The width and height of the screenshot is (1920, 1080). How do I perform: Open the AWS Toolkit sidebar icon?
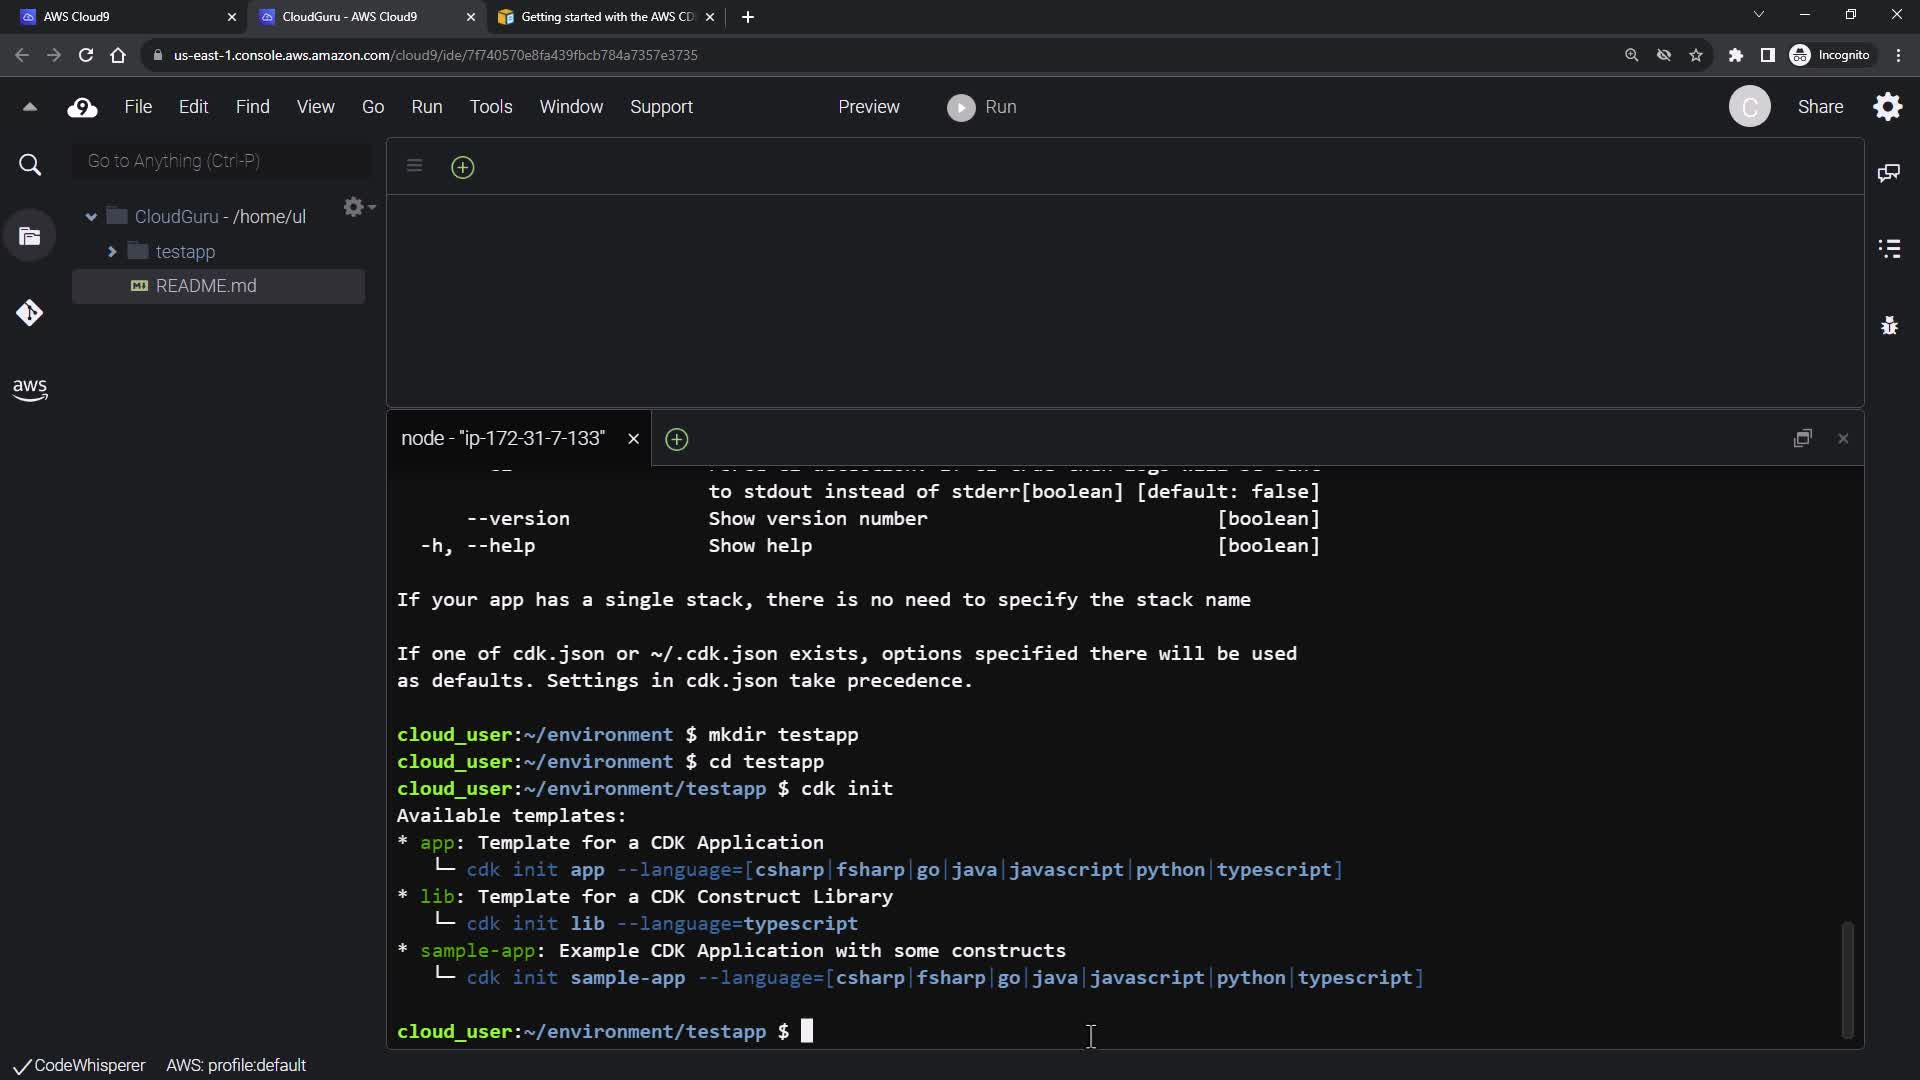click(29, 389)
